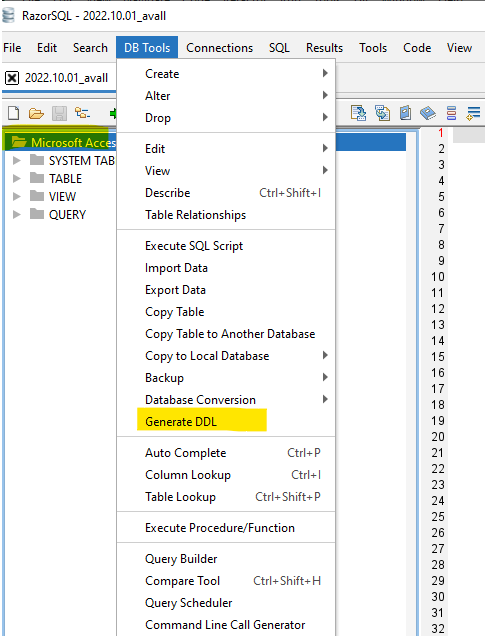Select Import Data menu item
The image size is (485, 636).
[x=226, y=268]
